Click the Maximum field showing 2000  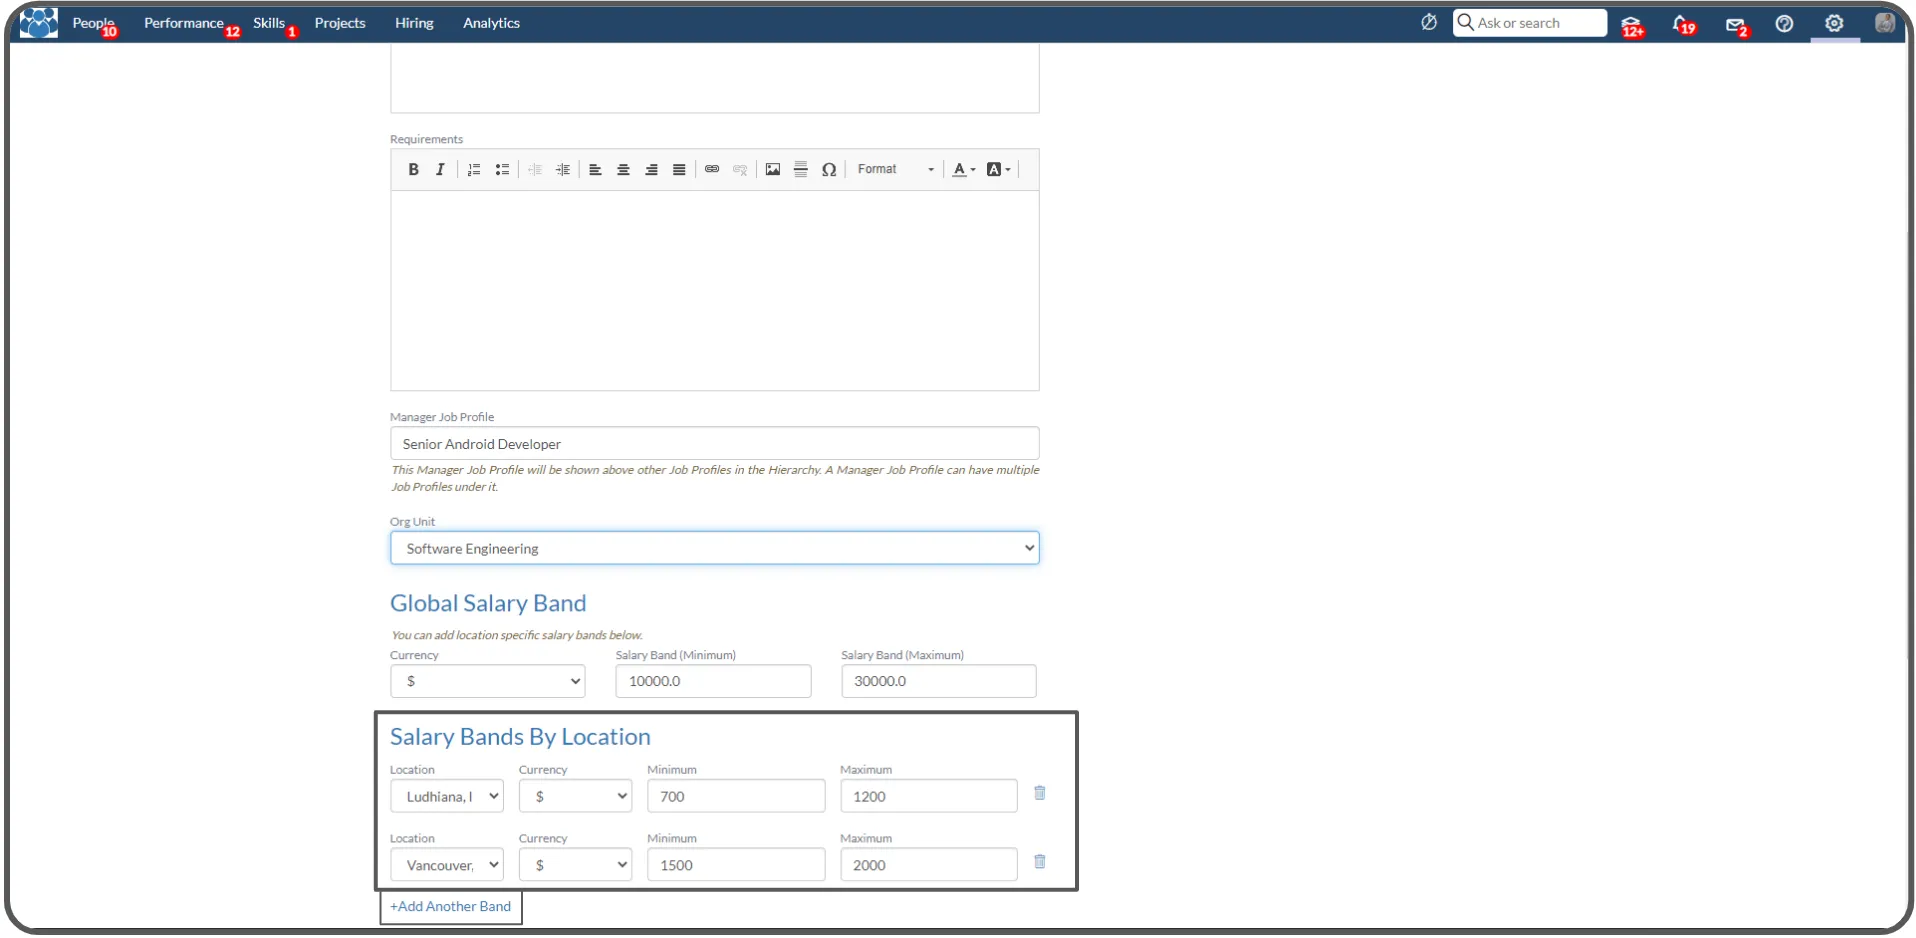pos(928,865)
